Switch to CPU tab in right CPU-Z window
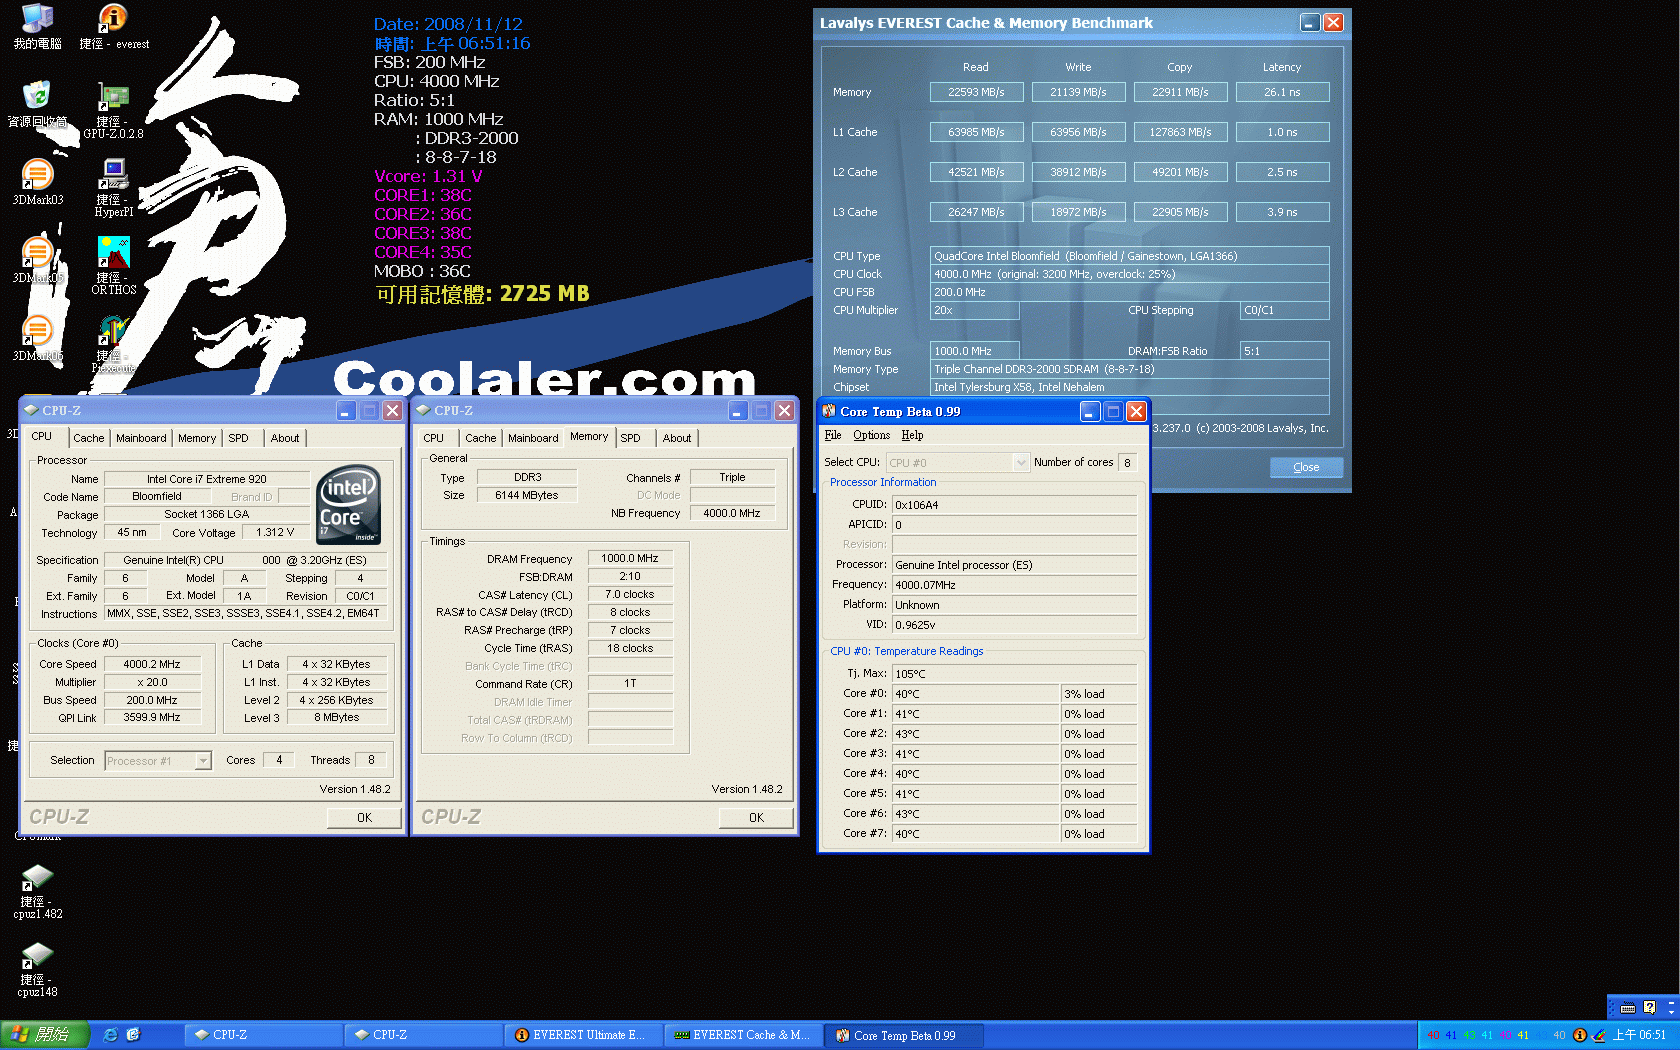Screen dimensions: 1680x1050 click(x=433, y=438)
